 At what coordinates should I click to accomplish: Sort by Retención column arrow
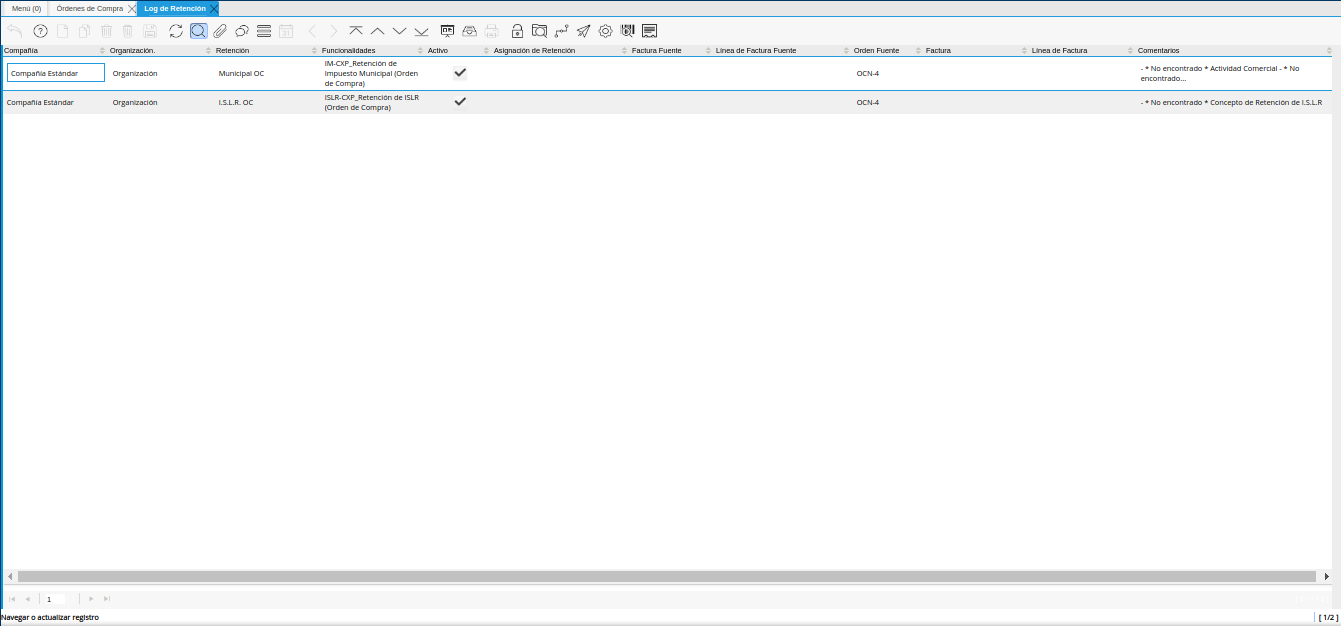[x=314, y=50]
